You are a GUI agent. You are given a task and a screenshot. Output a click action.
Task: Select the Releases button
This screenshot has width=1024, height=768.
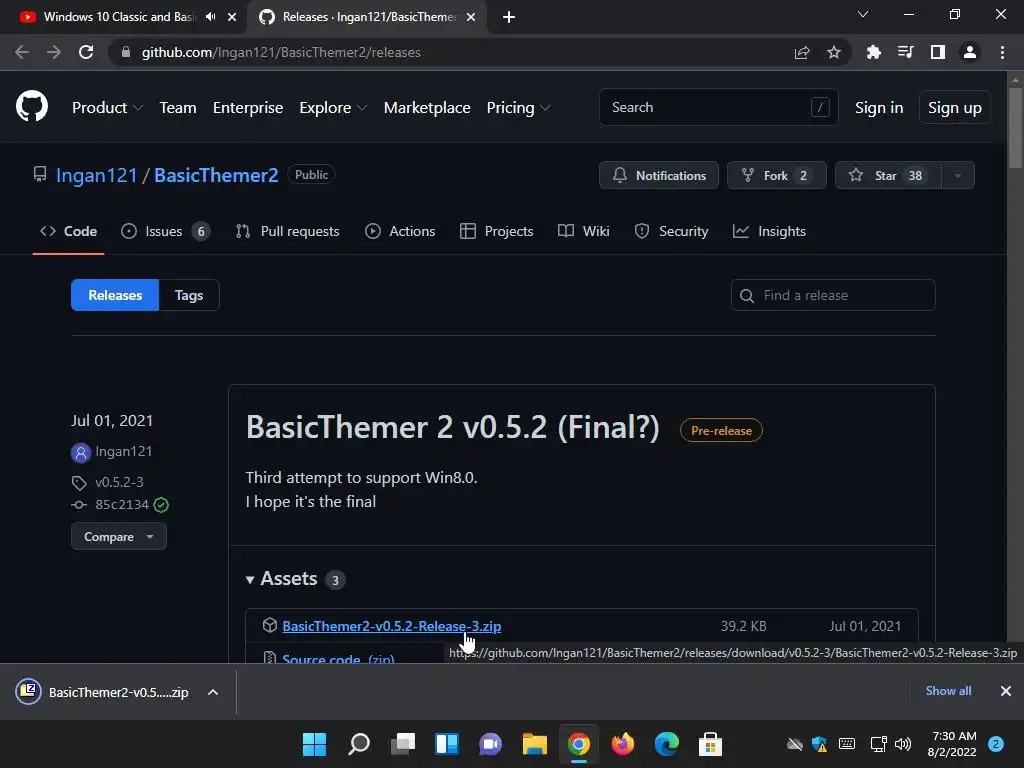coord(115,295)
